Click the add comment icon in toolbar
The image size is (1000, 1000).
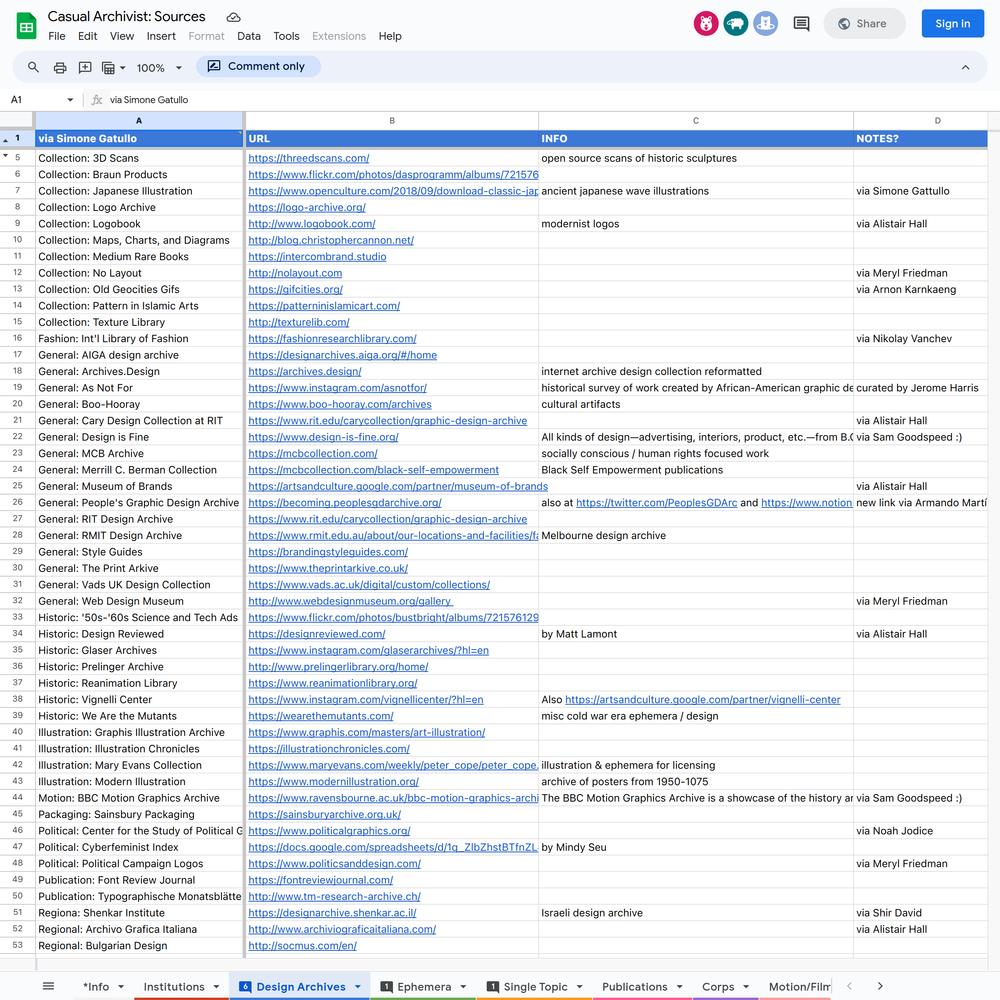pyautogui.click(x=85, y=68)
